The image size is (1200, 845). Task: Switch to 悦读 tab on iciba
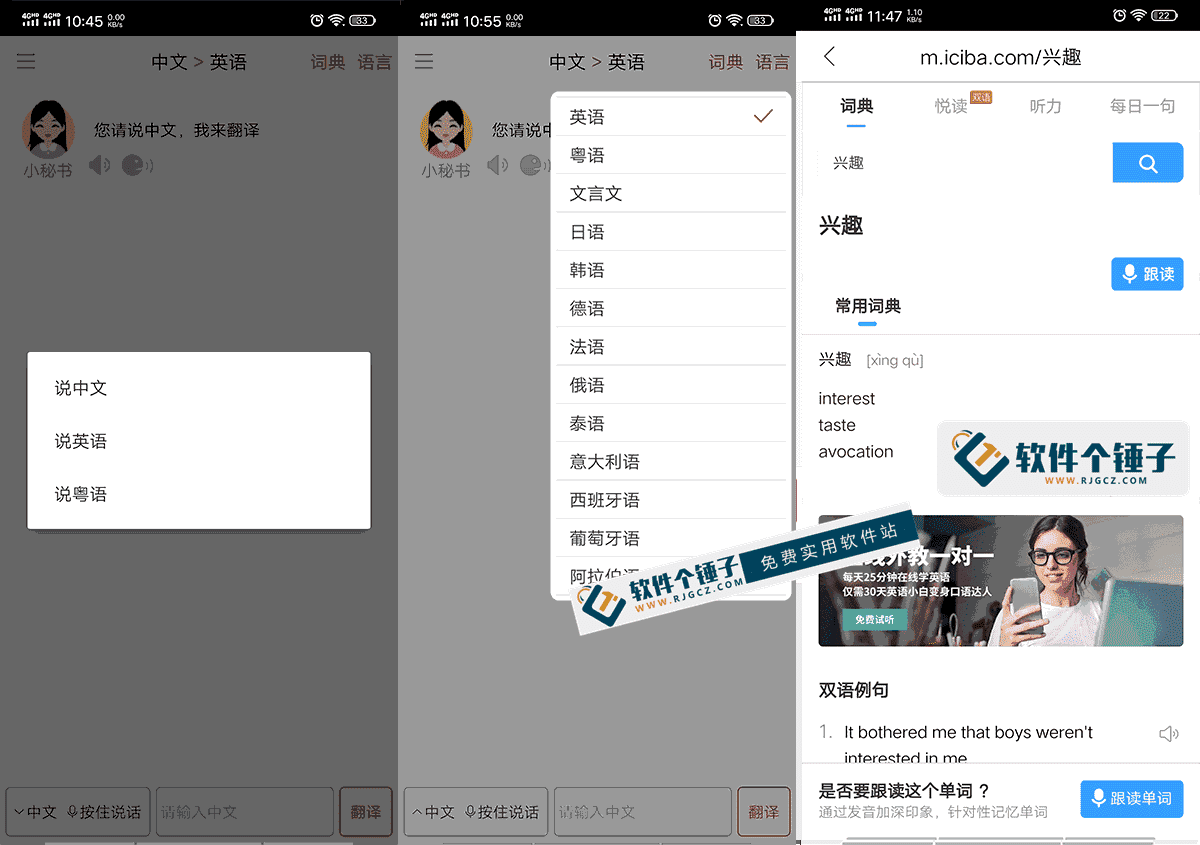(x=951, y=106)
